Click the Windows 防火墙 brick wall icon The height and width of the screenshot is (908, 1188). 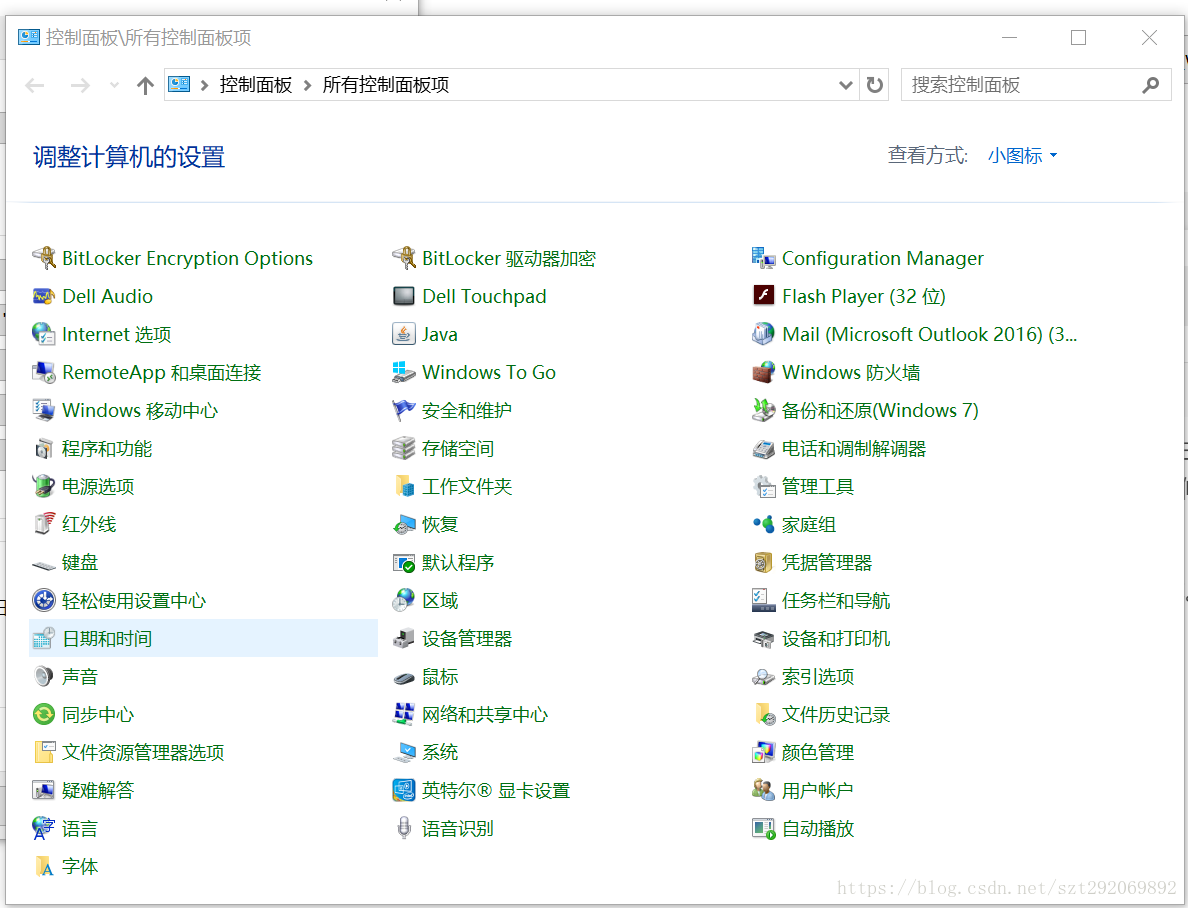(x=764, y=372)
